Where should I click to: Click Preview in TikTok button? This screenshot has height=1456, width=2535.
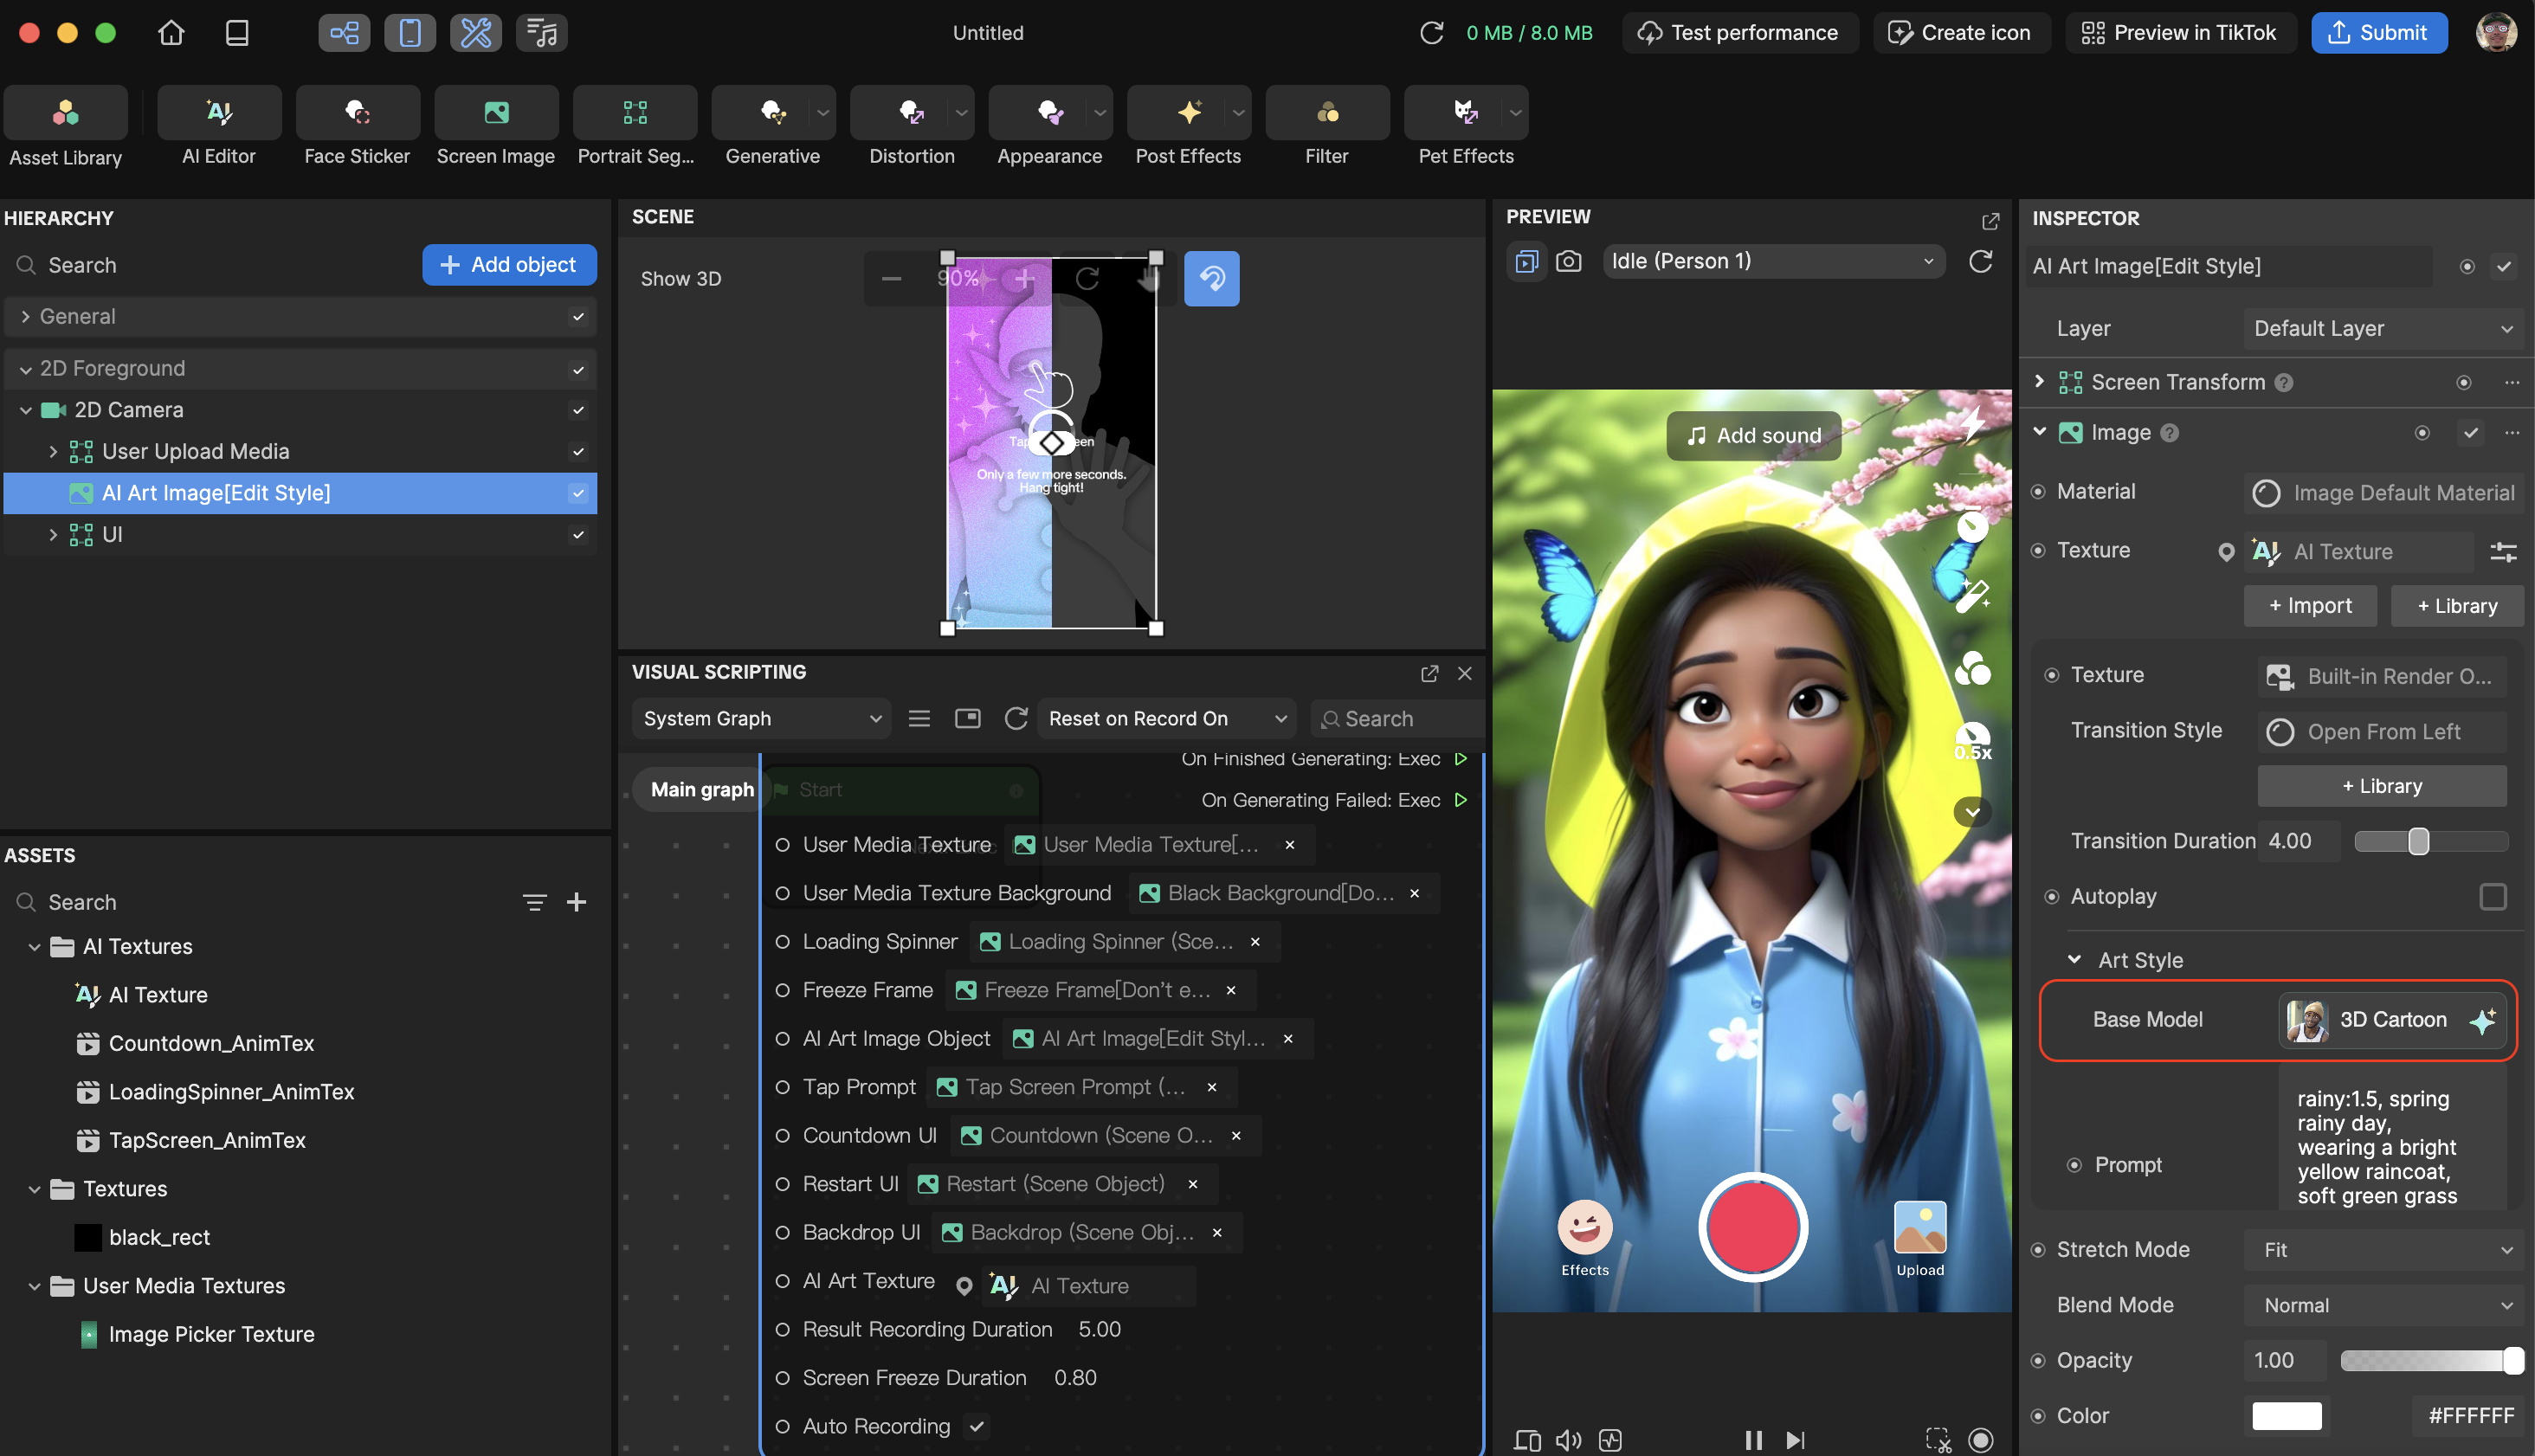pos(2179,33)
